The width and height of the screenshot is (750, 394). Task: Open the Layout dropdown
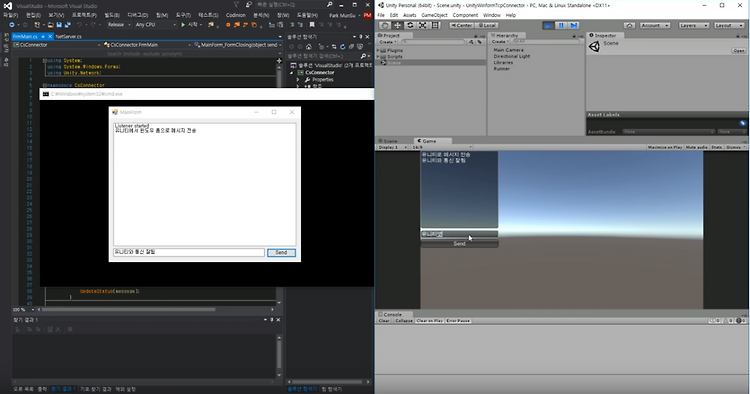(x=728, y=25)
